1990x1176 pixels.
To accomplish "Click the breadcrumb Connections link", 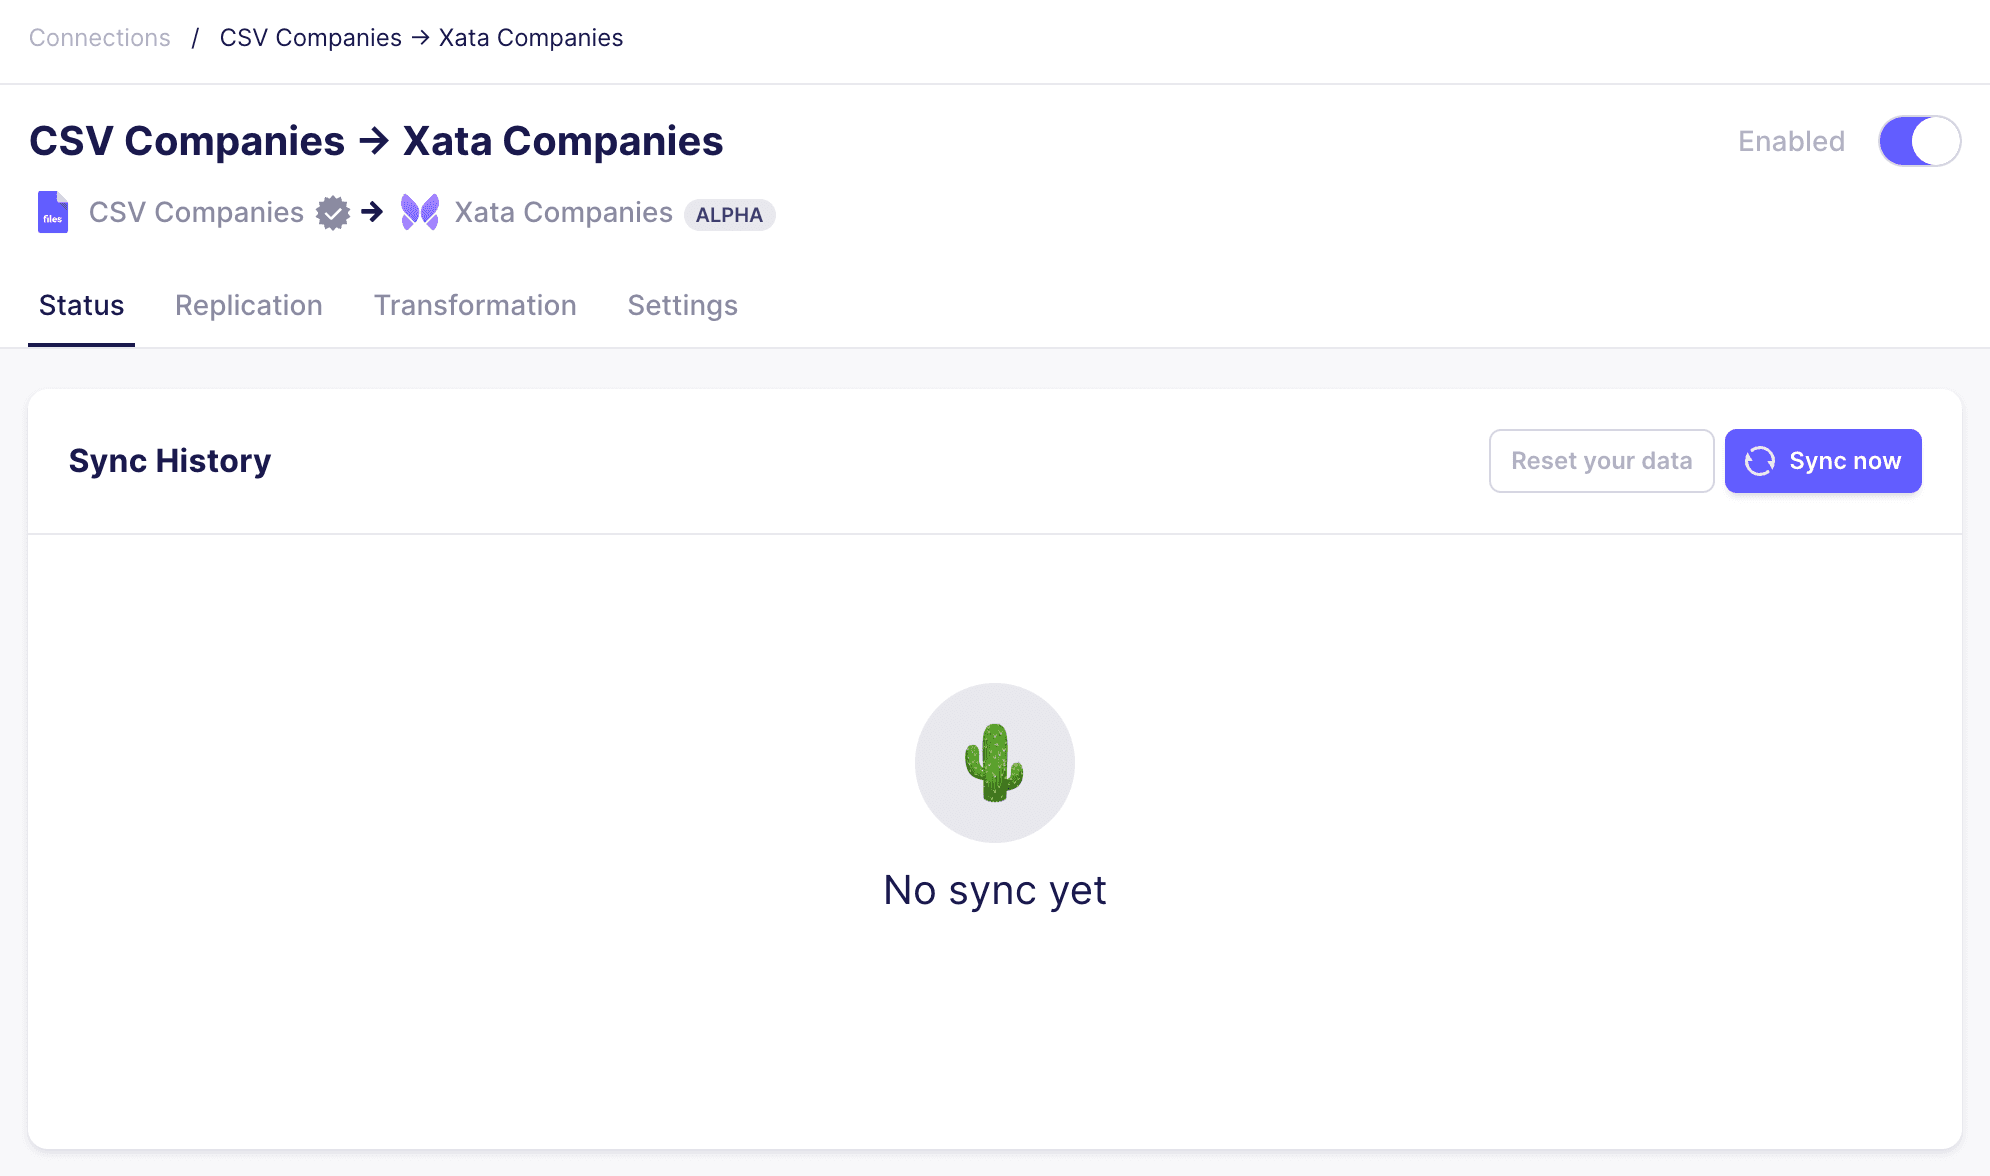I will tap(99, 36).
